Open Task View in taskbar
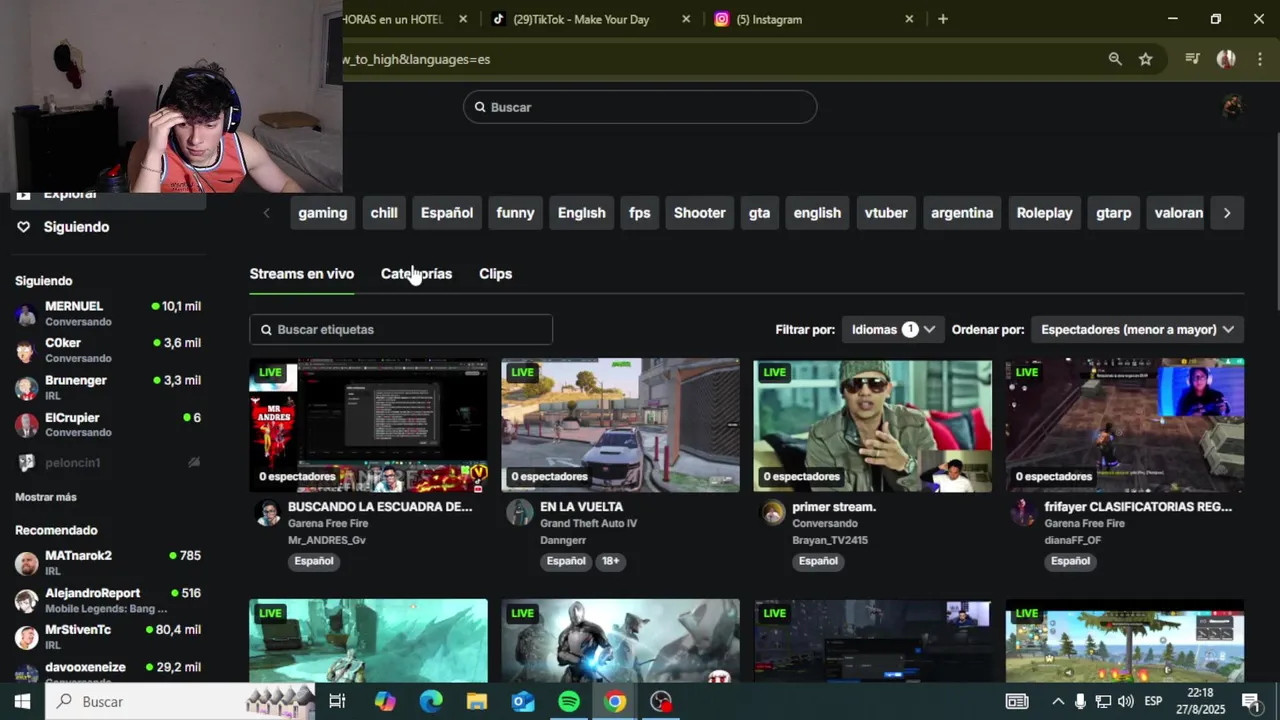 click(337, 701)
